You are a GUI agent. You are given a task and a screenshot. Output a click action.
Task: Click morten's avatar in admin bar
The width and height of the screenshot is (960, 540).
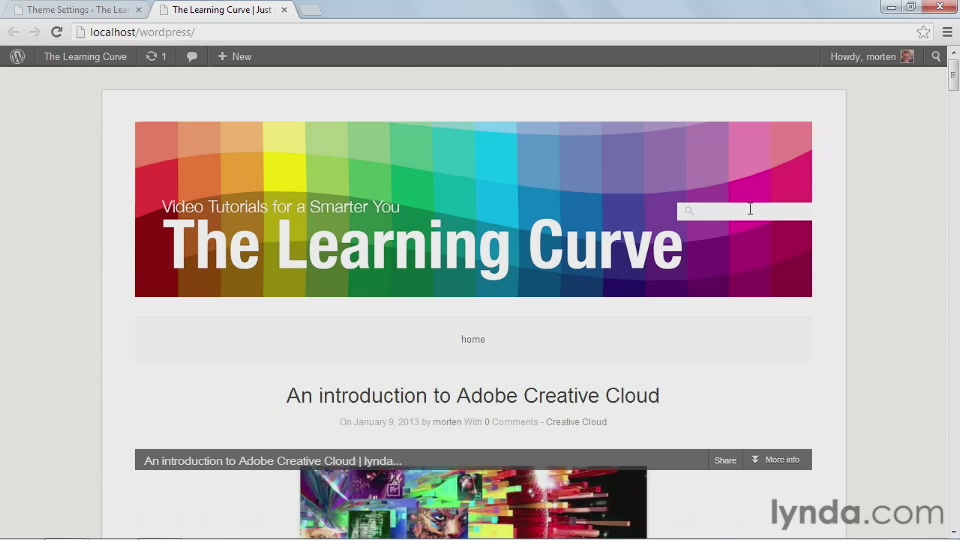907,56
